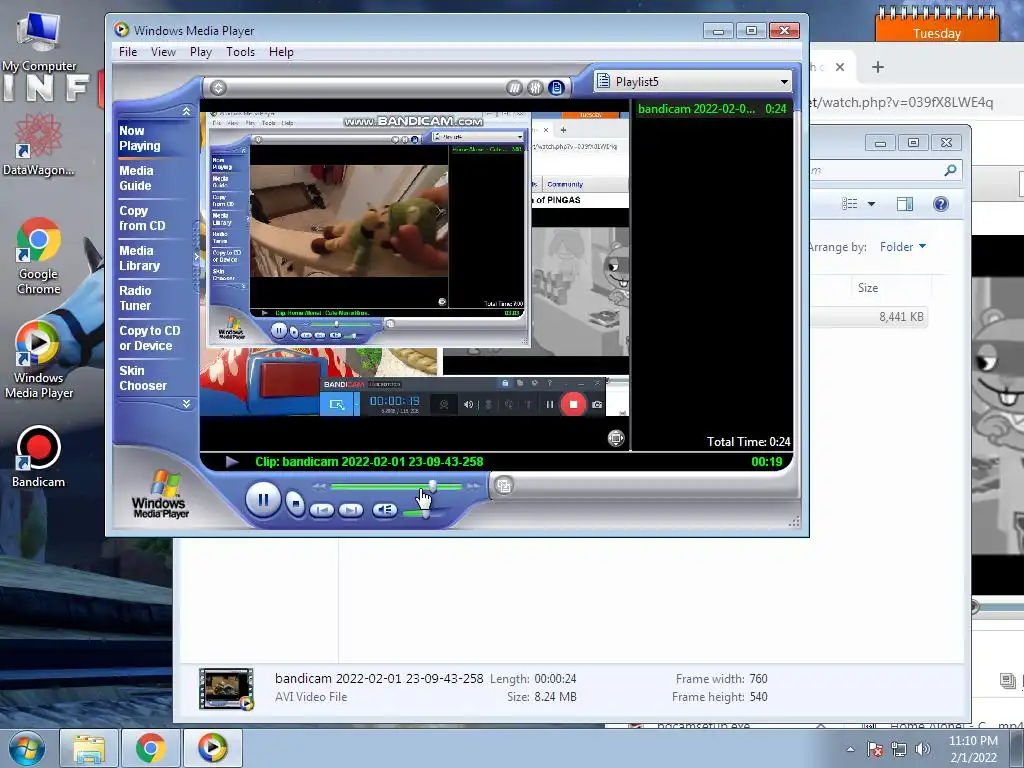Open the Explorer view options dropdown
This screenshot has width=1024, height=768.
[x=871, y=204]
